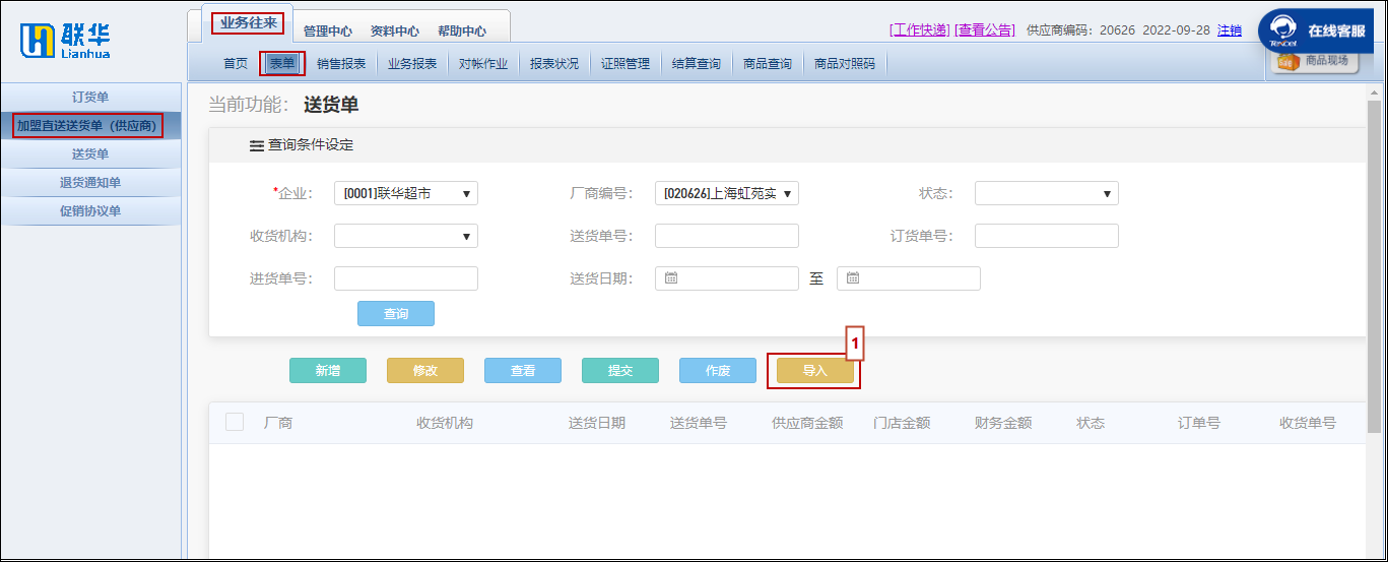Open the 查看公告 link
This screenshot has width=1388, height=562.
[x=985, y=30]
